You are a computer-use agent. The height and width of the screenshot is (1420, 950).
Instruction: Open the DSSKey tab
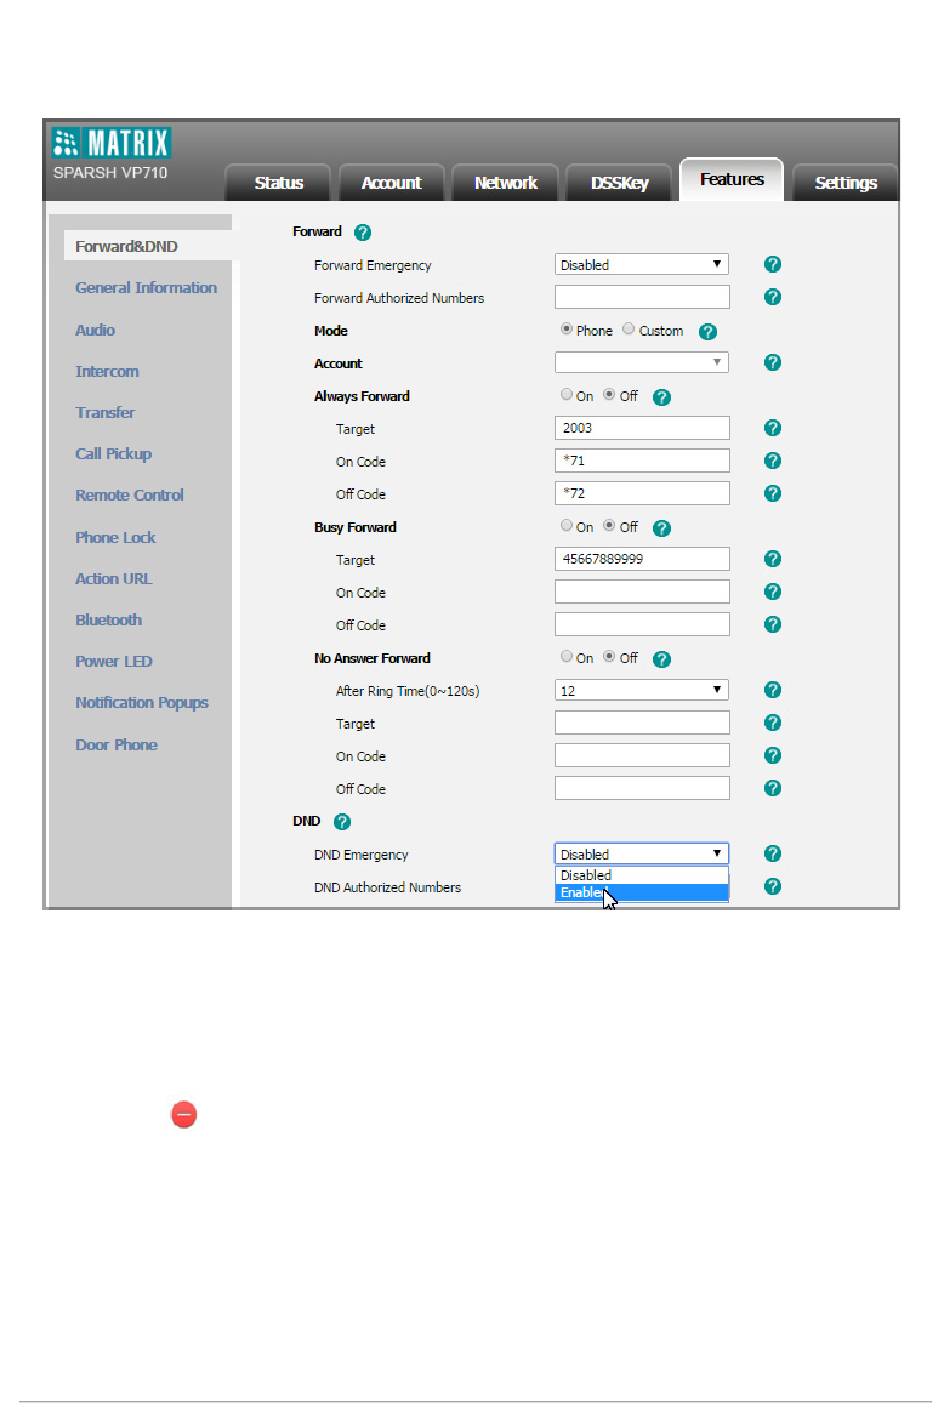click(x=619, y=183)
